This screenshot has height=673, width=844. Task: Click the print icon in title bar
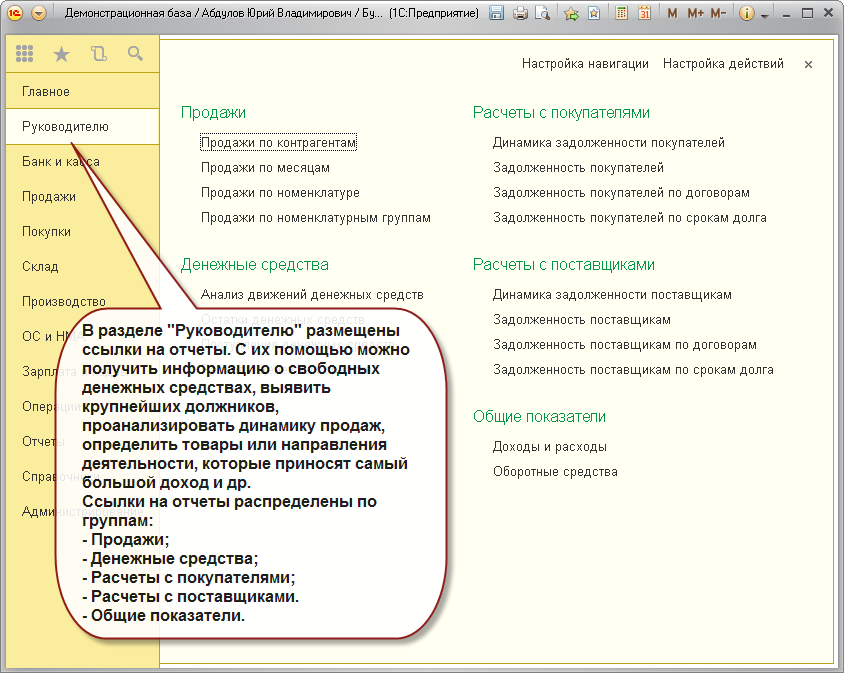pos(520,14)
